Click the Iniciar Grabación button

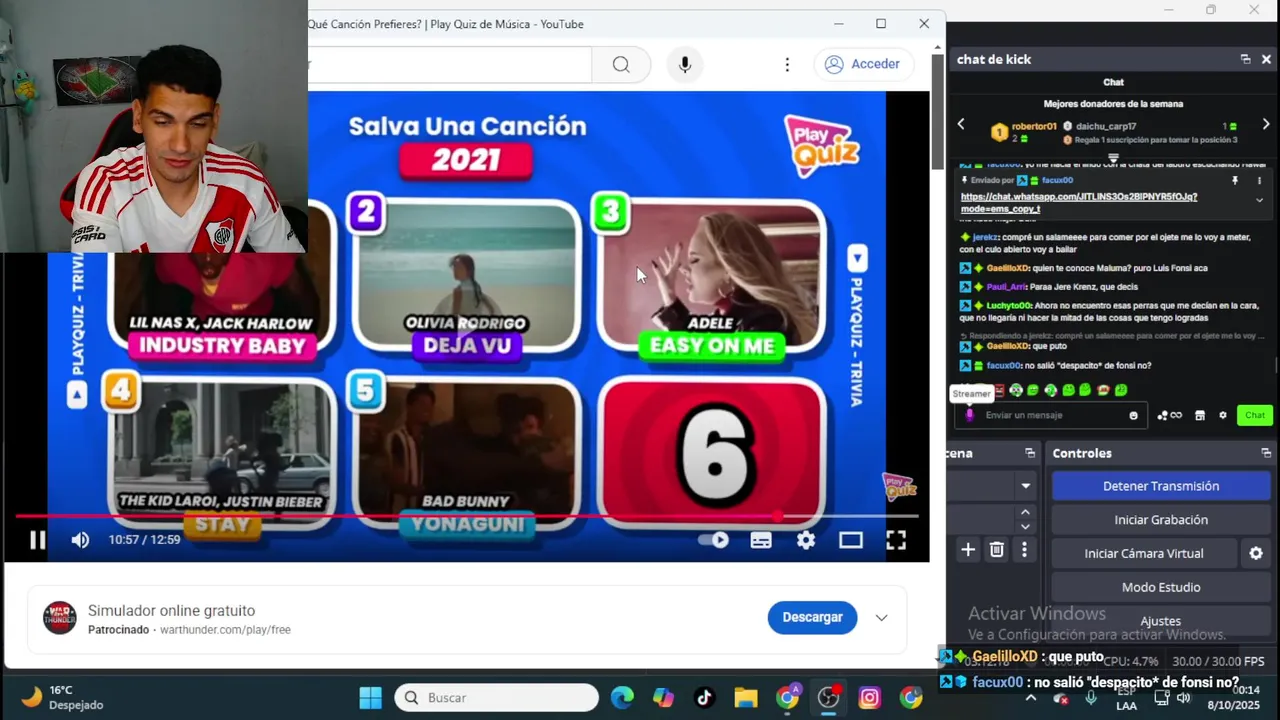point(1160,520)
